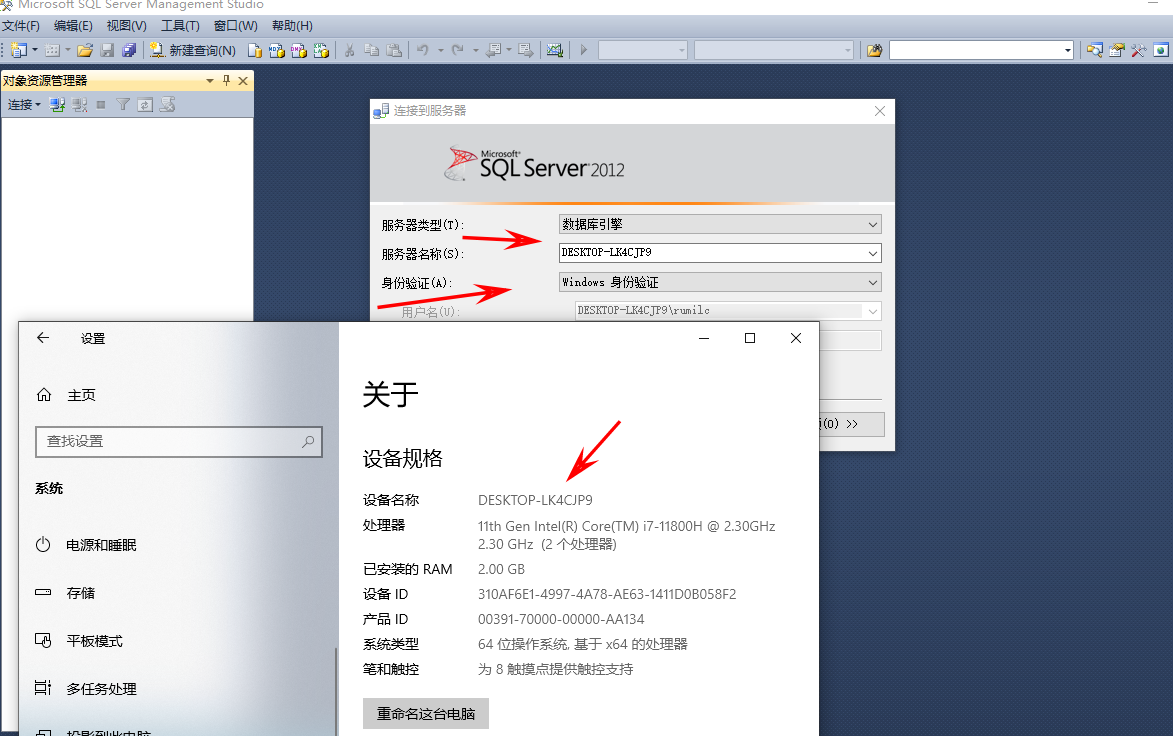Click the Open File folder icon
This screenshot has height=736, width=1173.
click(85, 50)
